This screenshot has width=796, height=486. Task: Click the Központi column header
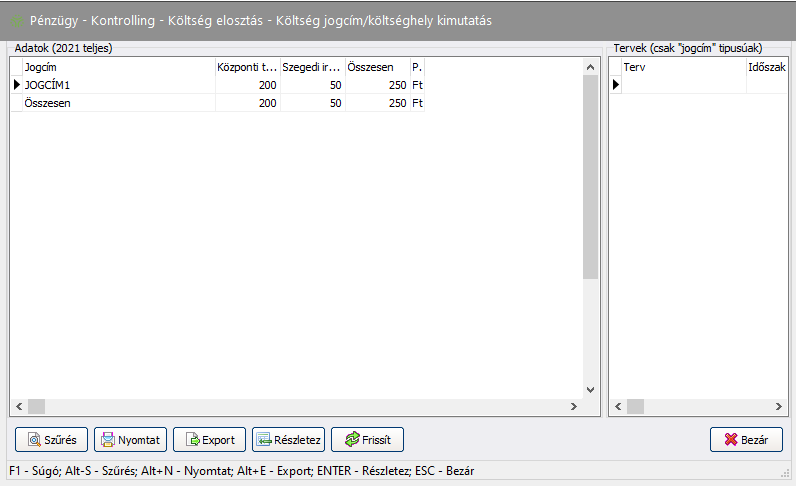pyautogui.click(x=247, y=67)
